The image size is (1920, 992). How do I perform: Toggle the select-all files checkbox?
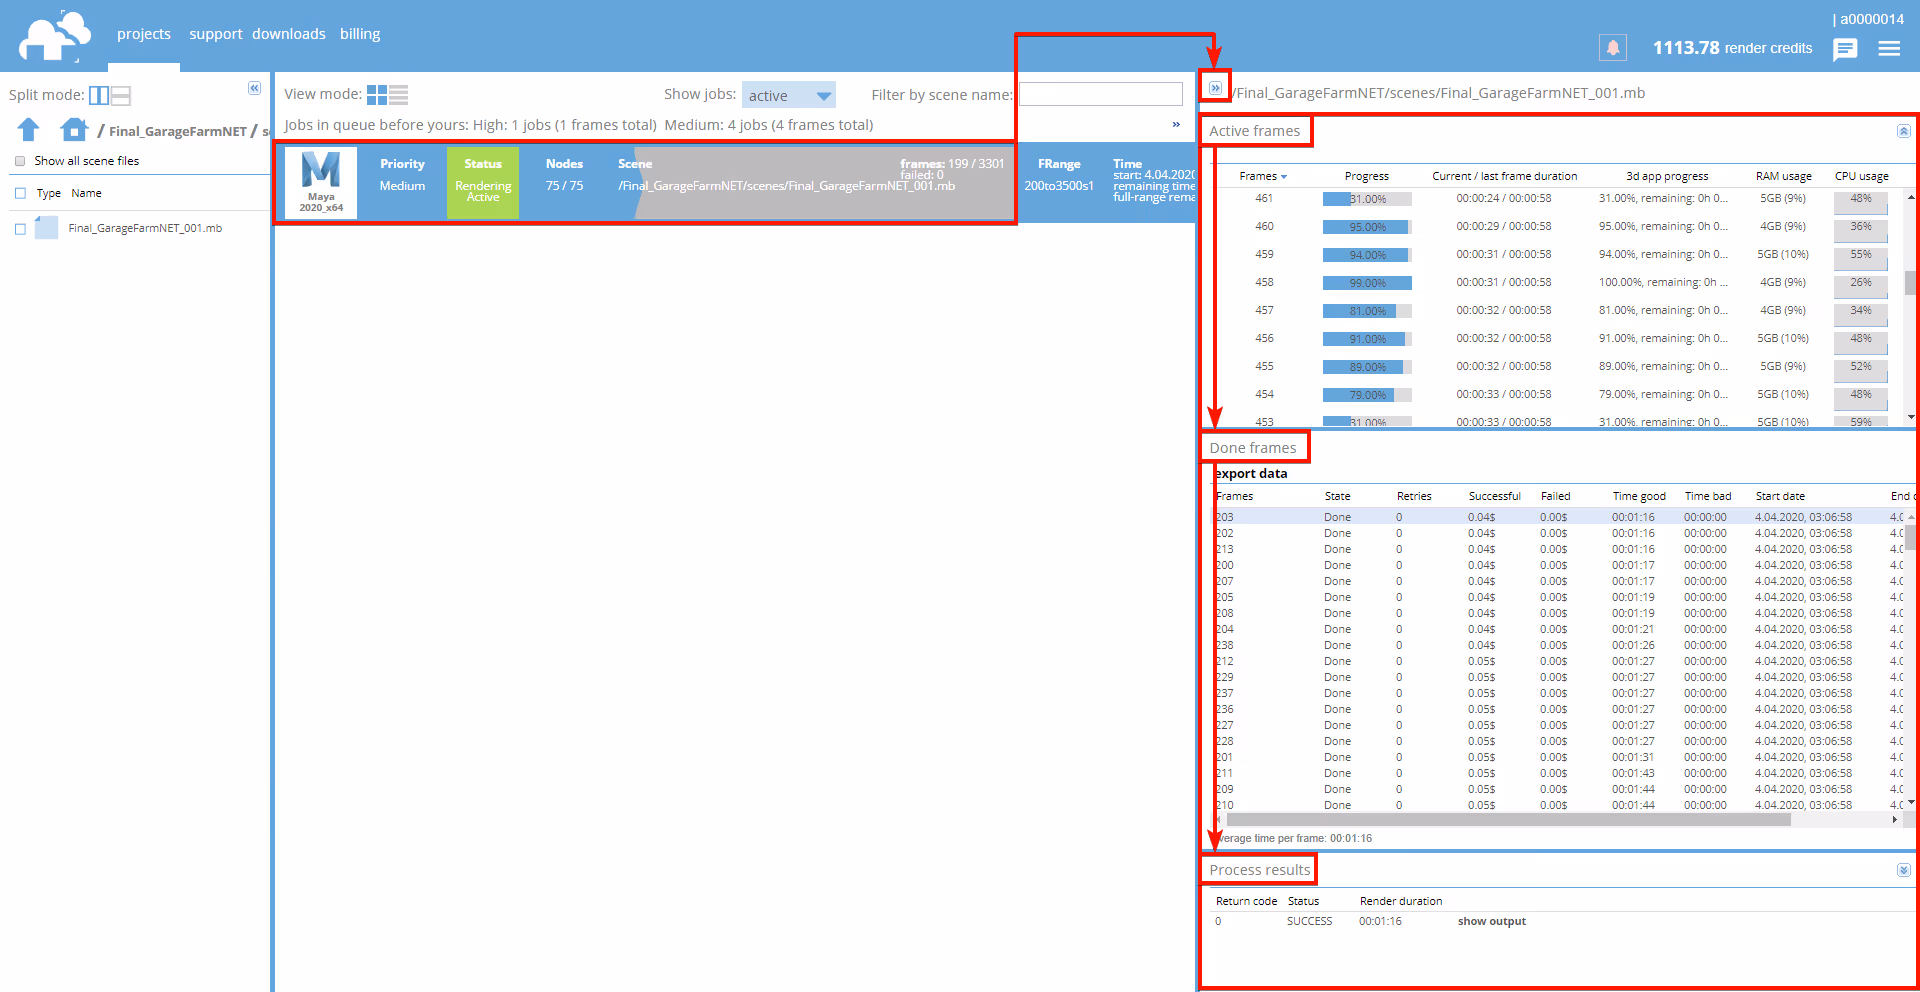tap(20, 193)
